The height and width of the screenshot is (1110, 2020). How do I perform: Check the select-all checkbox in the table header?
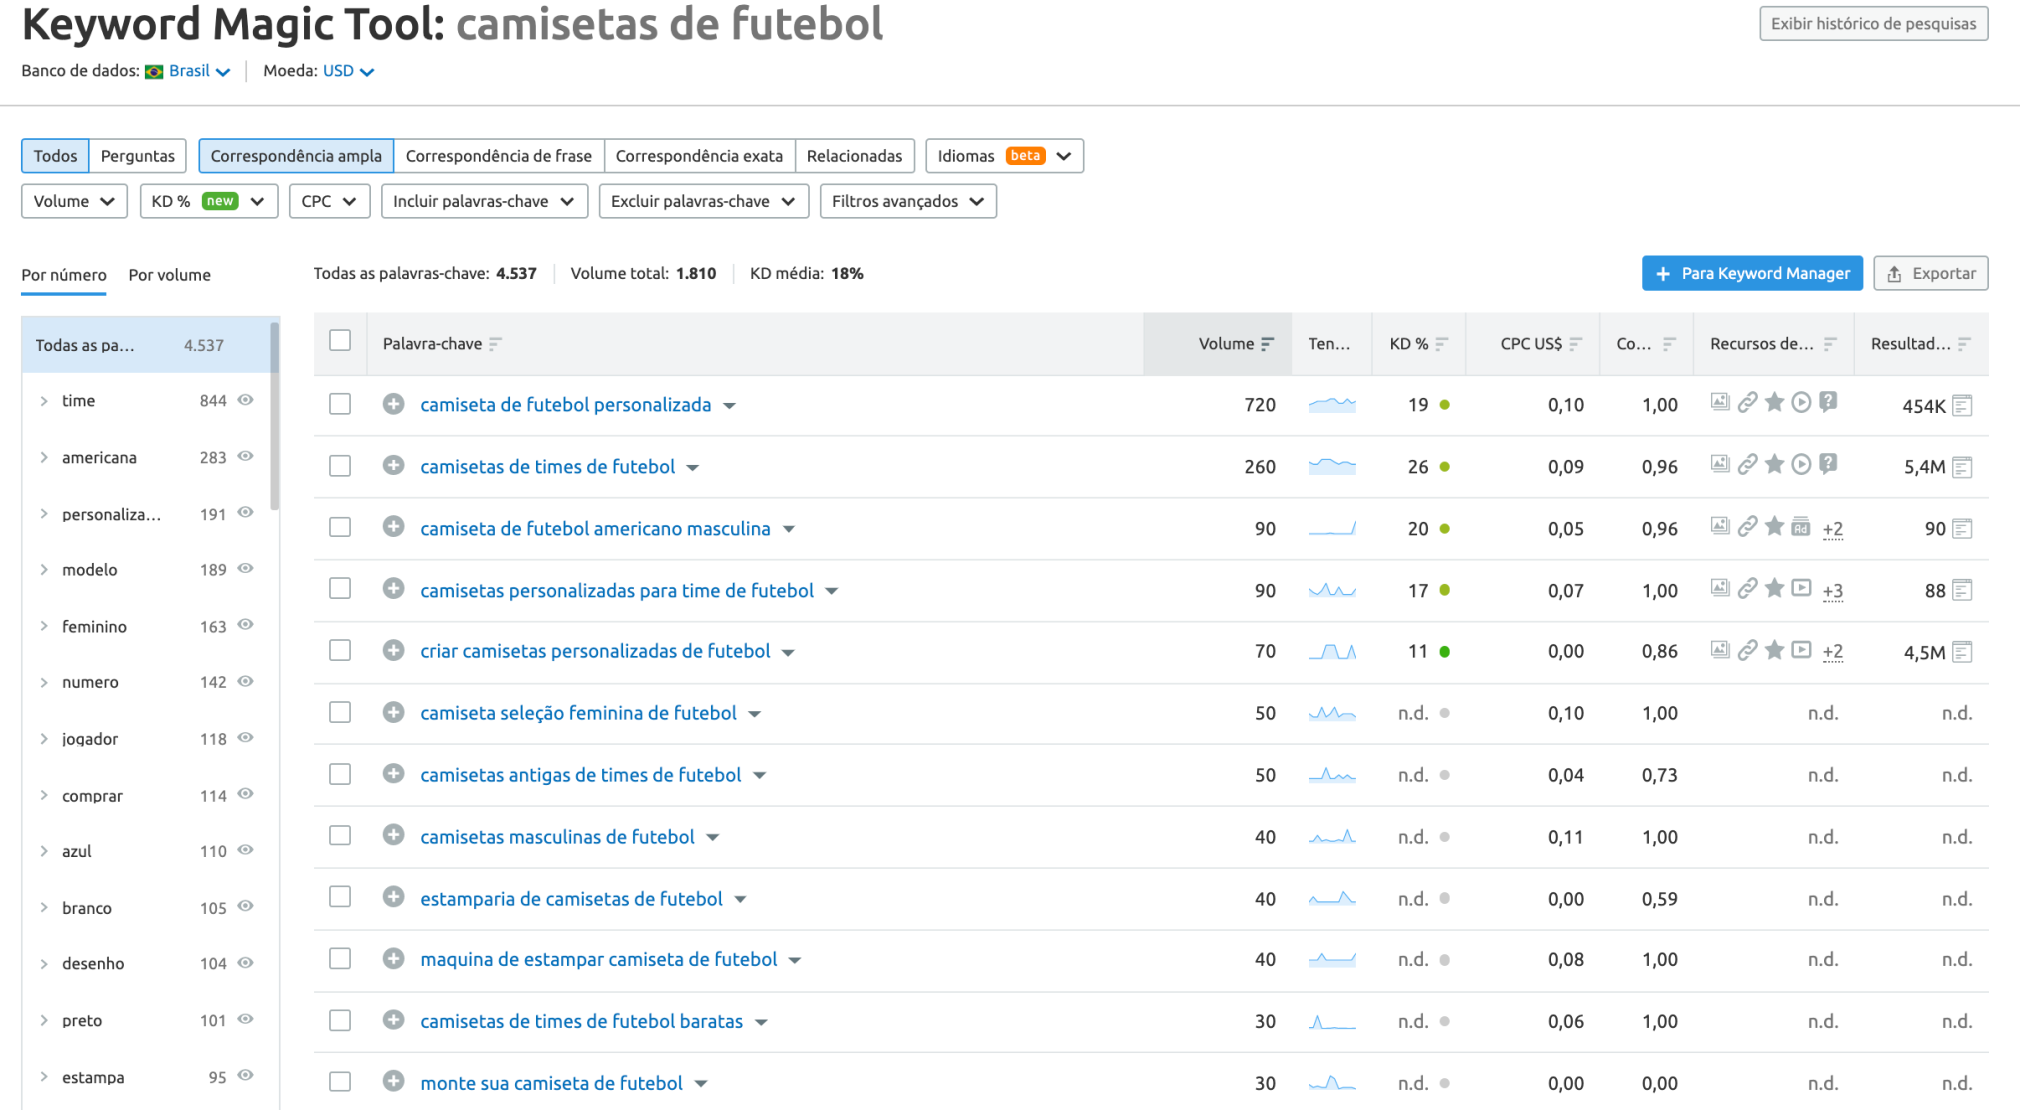click(x=340, y=341)
